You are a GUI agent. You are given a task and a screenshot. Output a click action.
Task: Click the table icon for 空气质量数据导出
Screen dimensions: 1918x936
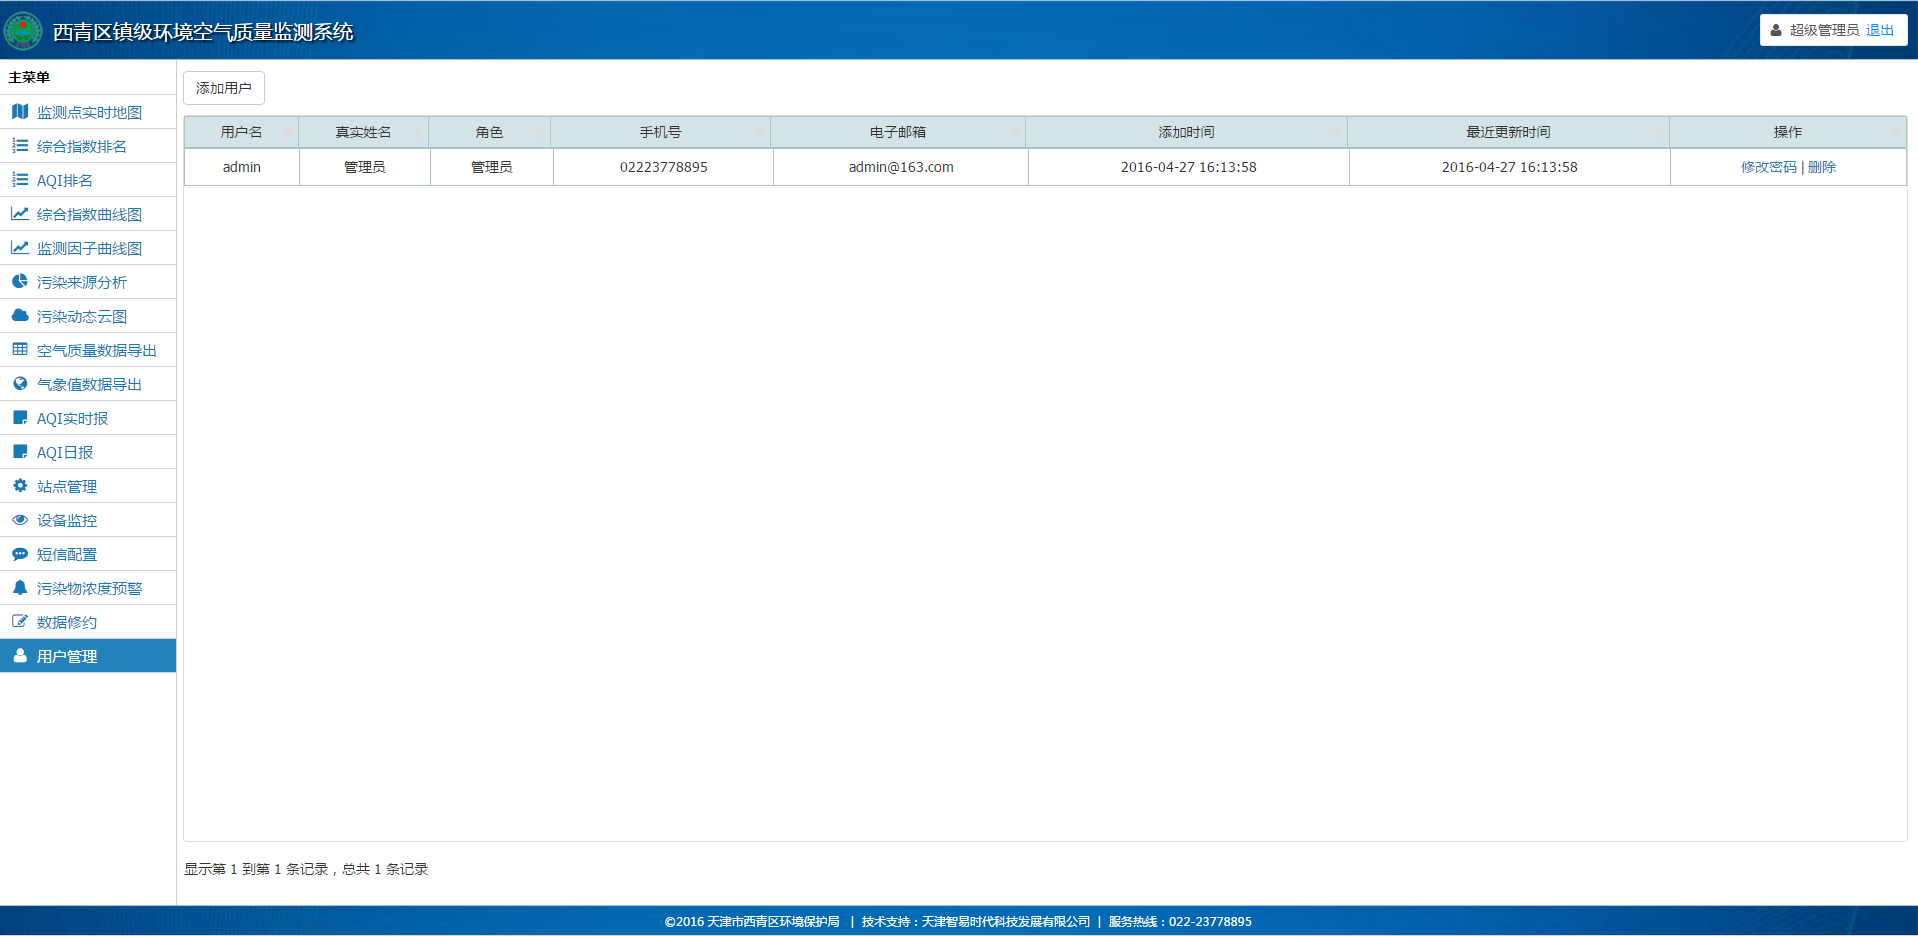[x=20, y=350]
